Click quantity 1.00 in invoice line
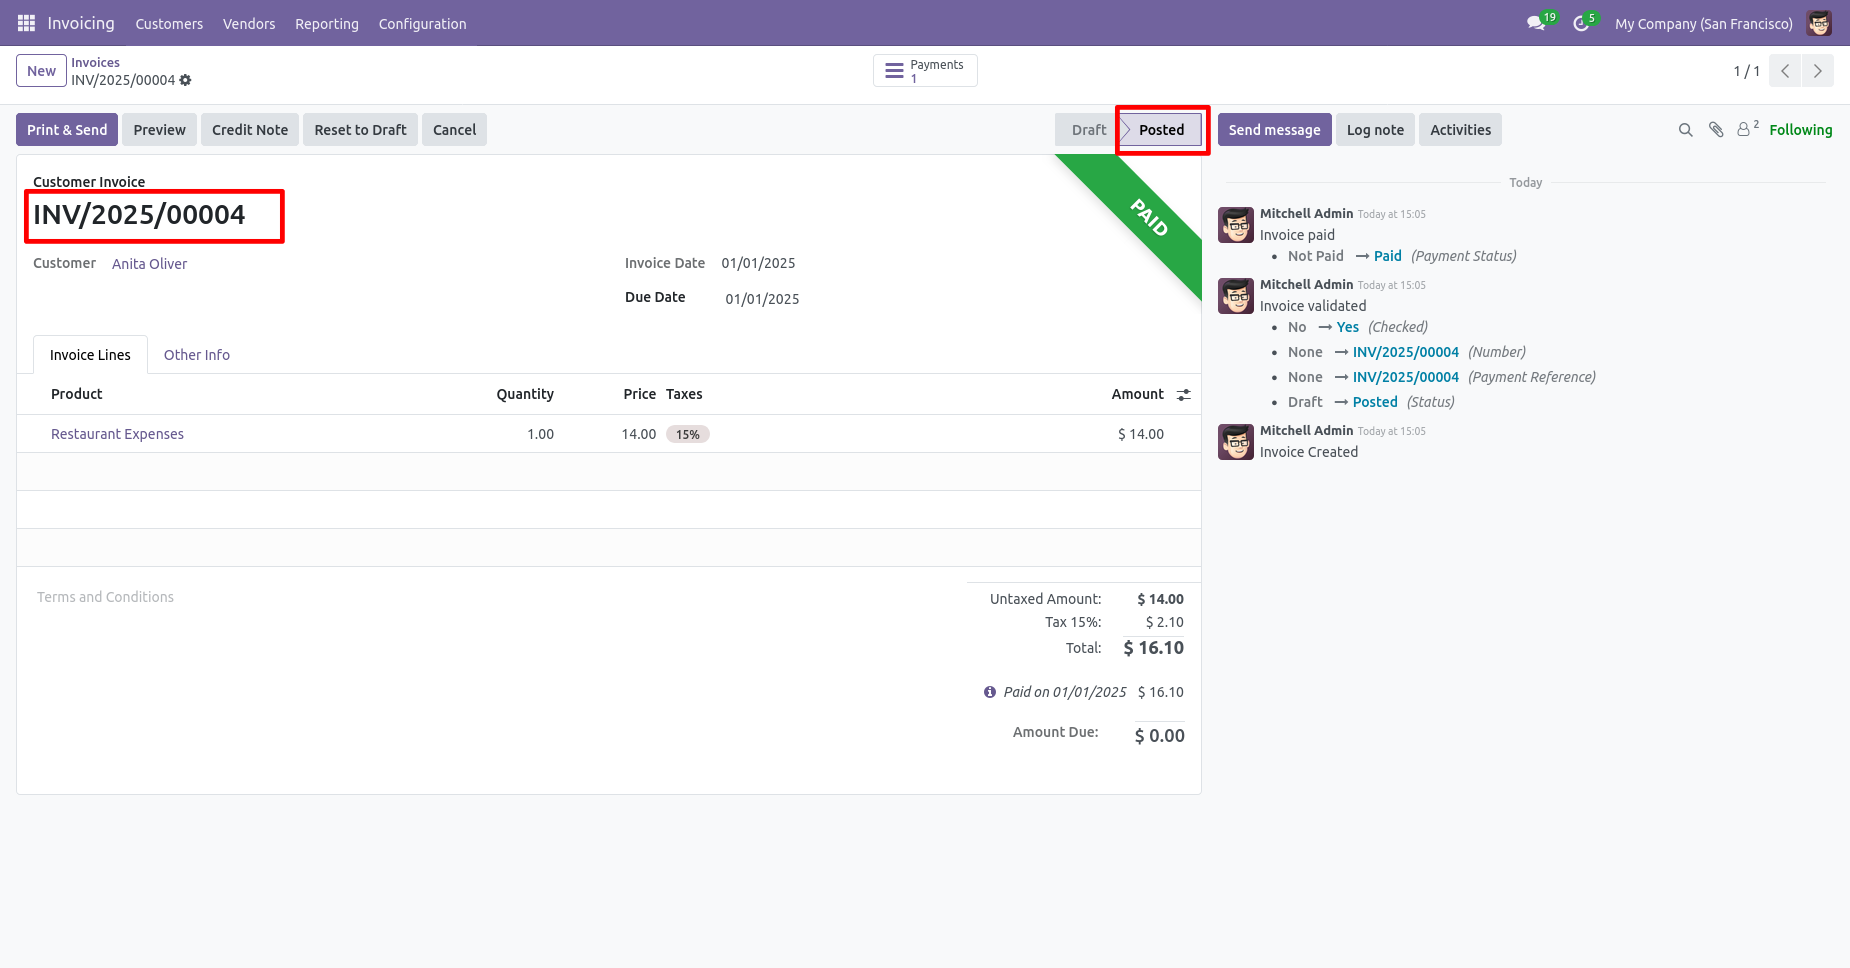The height and width of the screenshot is (968, 1850). (x=540, y=434)
